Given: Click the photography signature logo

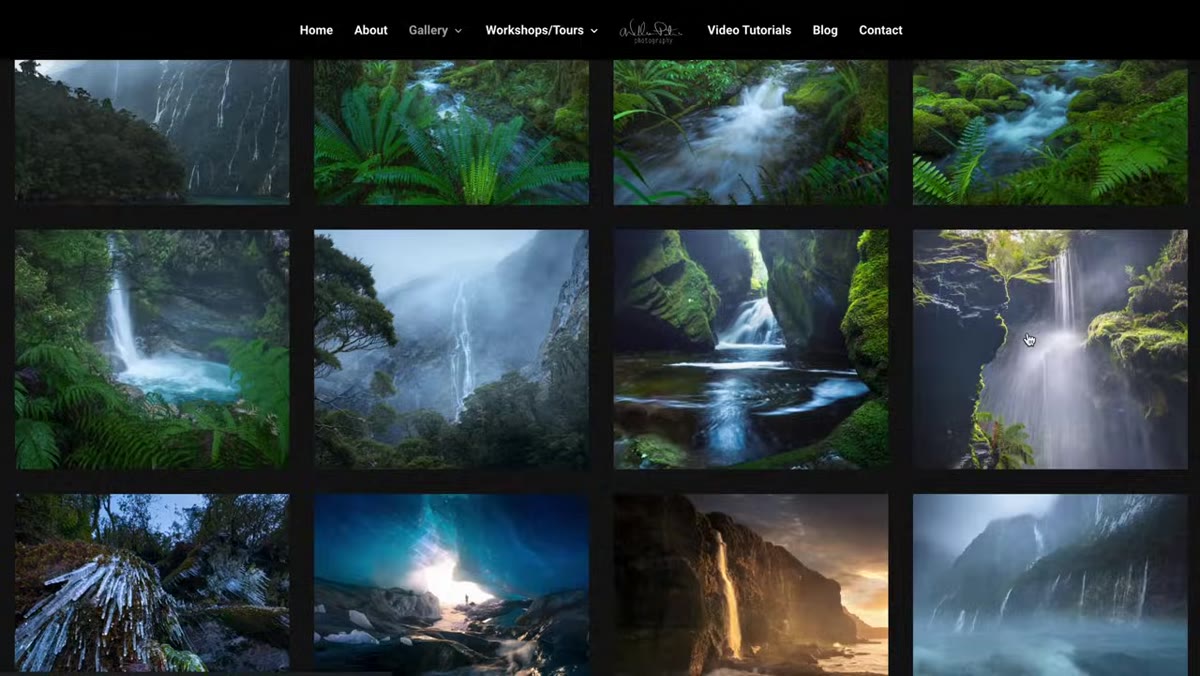Looking at the screenshot, I should (649, 31).
